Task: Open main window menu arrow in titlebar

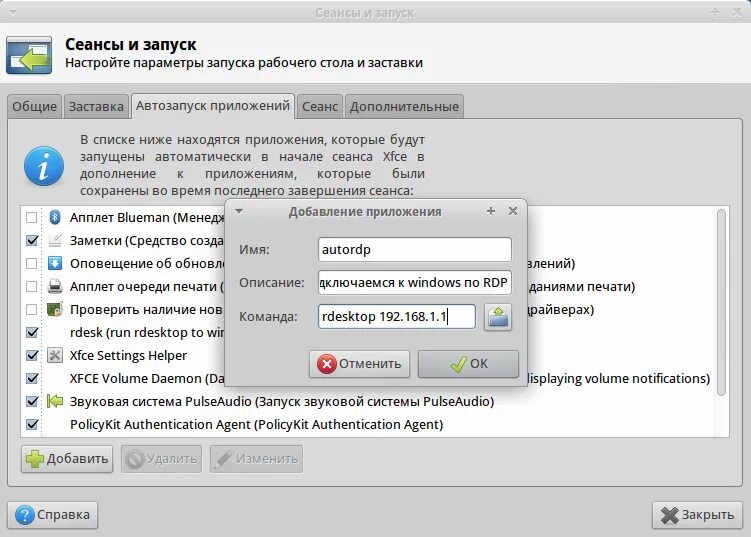Action: click(13, 12)
